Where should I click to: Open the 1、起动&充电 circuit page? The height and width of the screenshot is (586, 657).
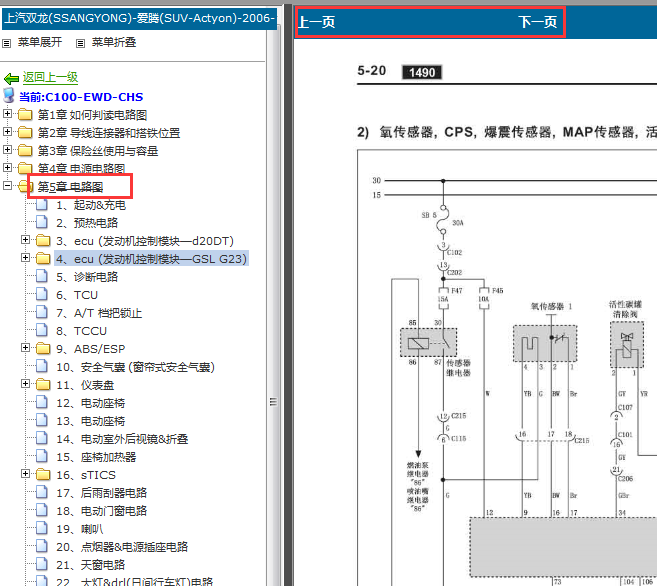pyautogui.click(x=90, y=205)
